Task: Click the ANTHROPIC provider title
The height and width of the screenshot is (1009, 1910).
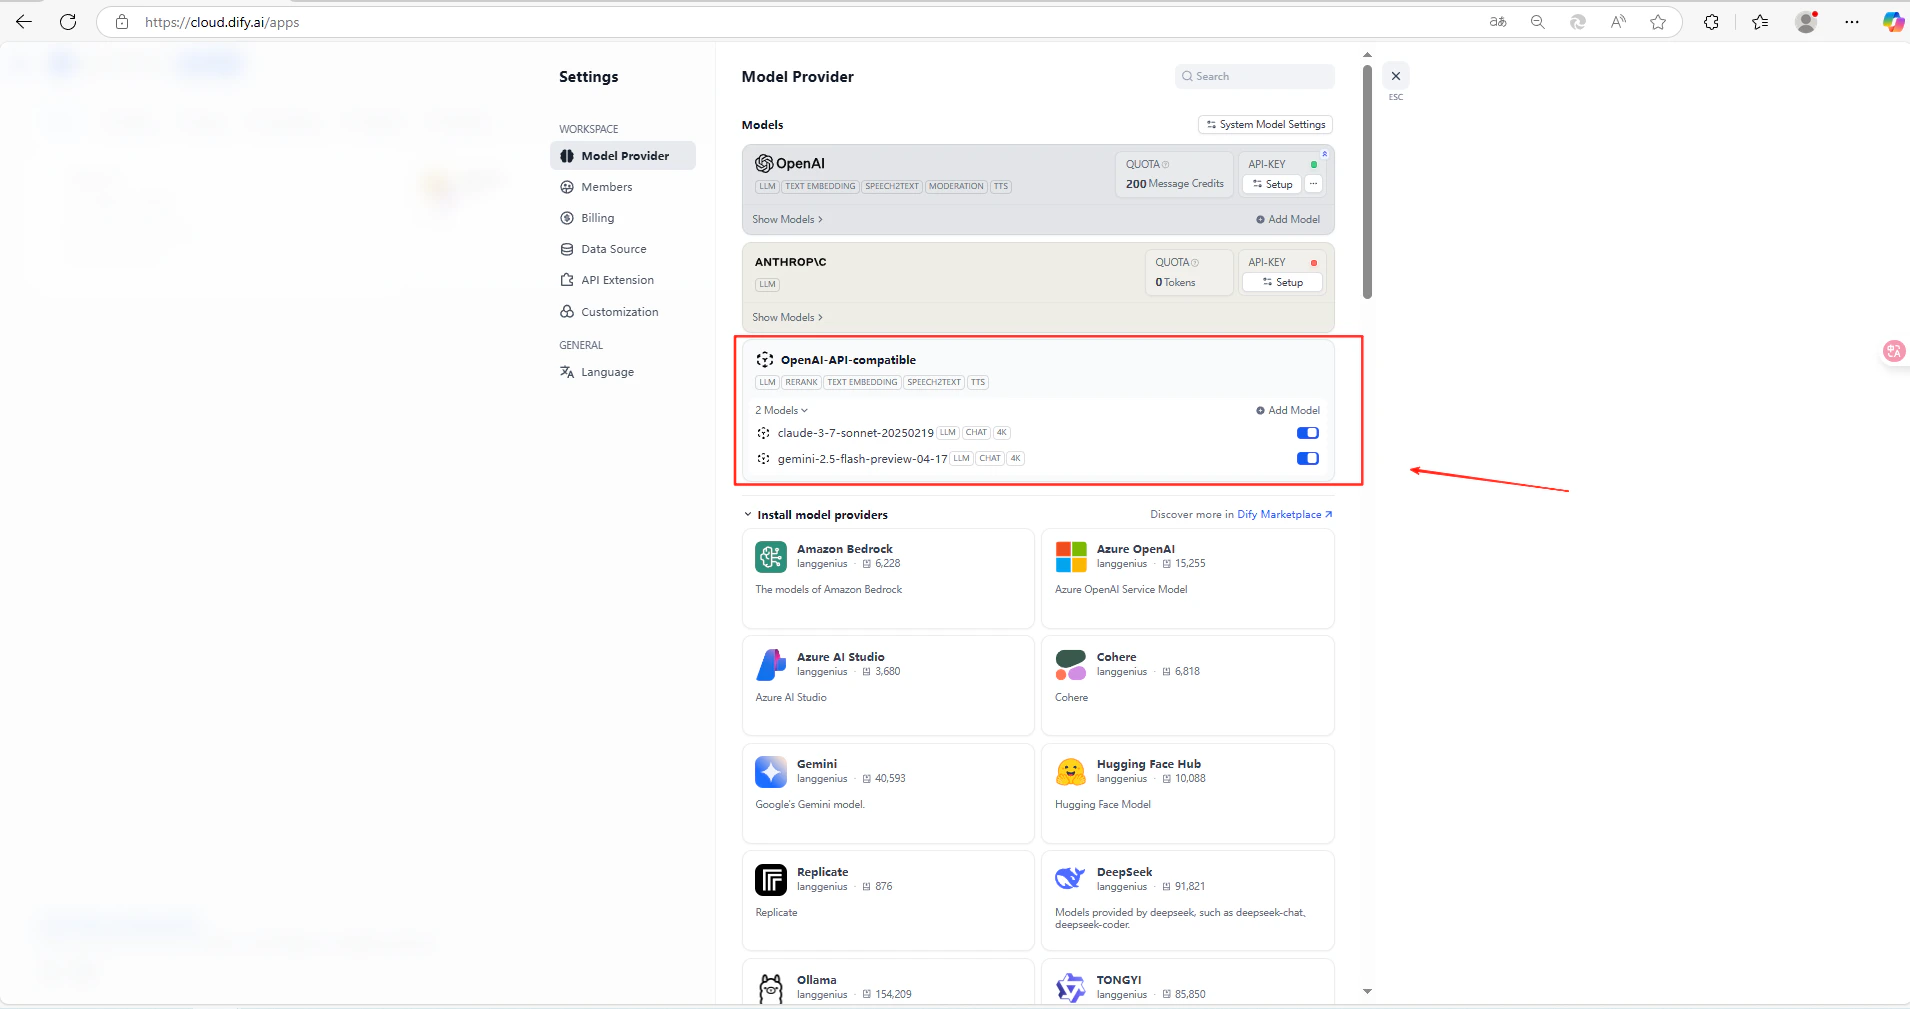Action: click(790, 262)
